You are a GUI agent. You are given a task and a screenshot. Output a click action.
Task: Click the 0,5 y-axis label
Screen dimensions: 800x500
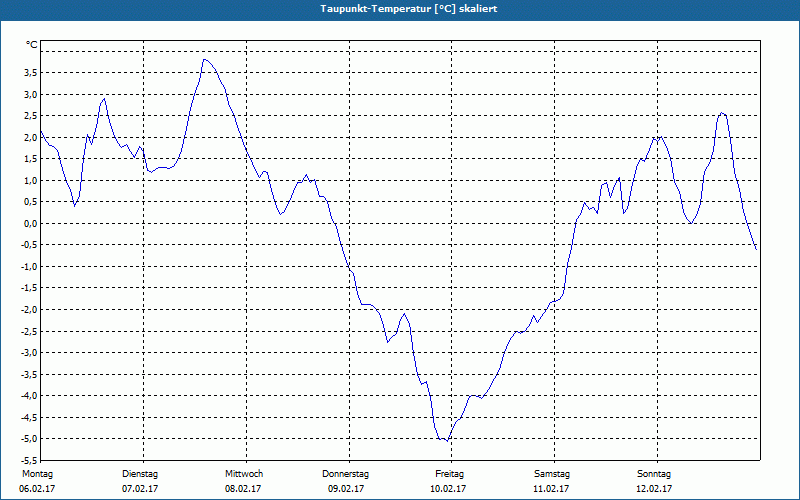tap(30, 202)
